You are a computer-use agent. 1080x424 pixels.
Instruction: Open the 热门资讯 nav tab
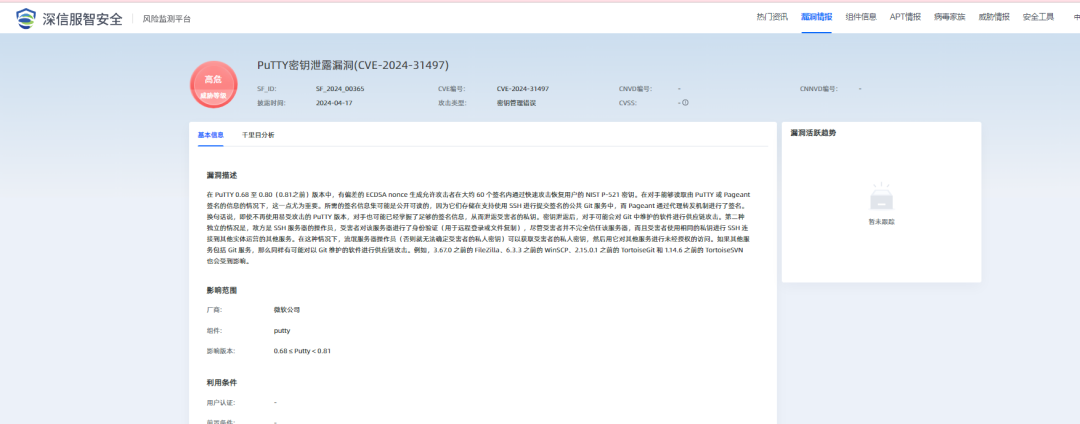771,17
